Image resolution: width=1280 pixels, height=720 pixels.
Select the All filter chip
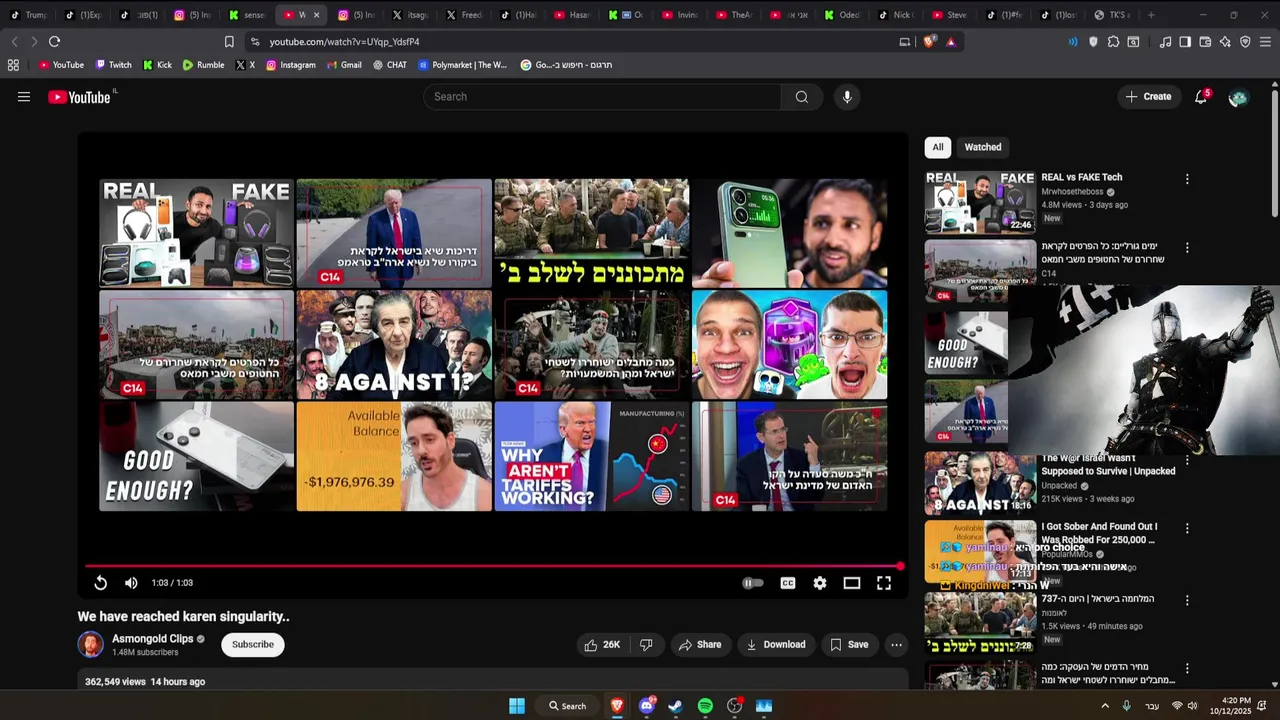click(x=938, y=147)
